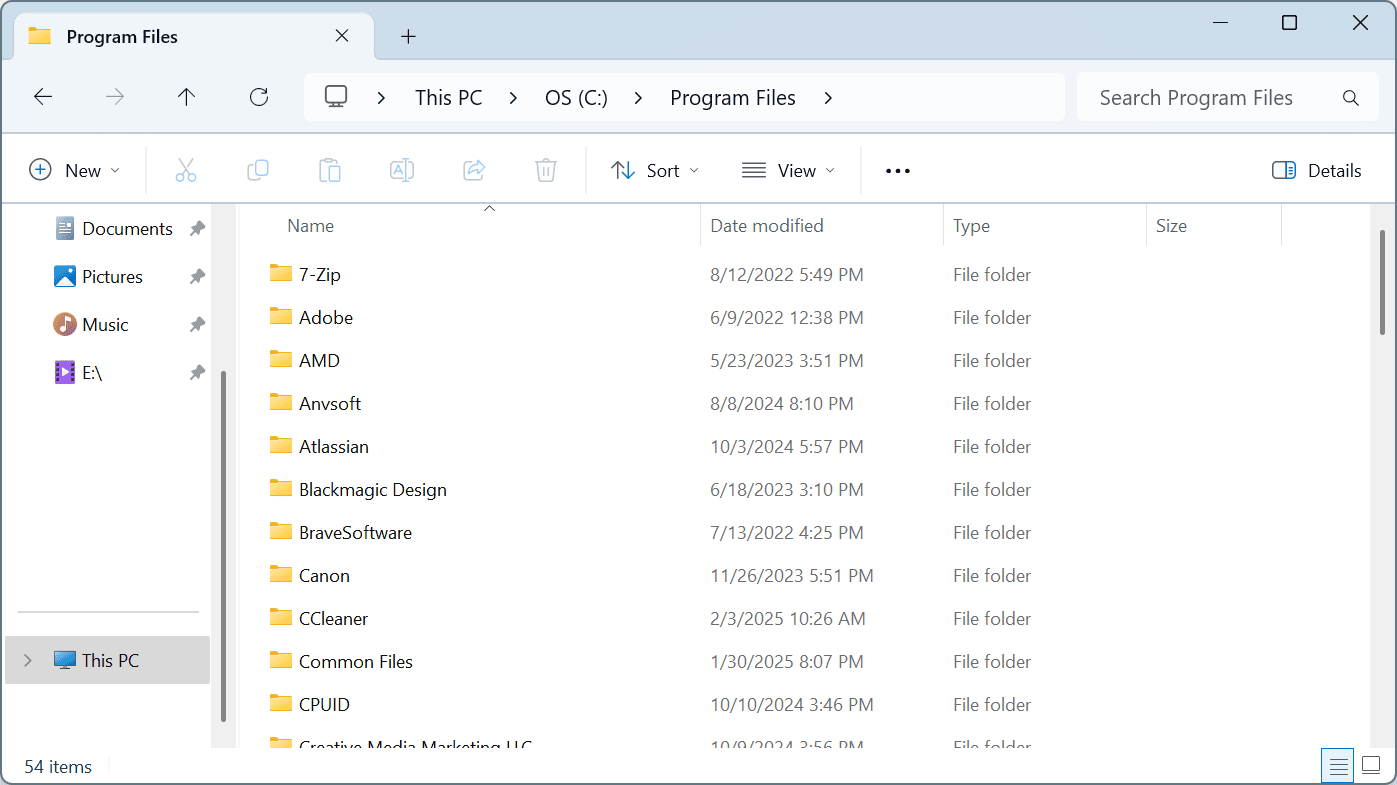Go back with the Back arrow
This screenshot has height=785, width=1397.
43,97
